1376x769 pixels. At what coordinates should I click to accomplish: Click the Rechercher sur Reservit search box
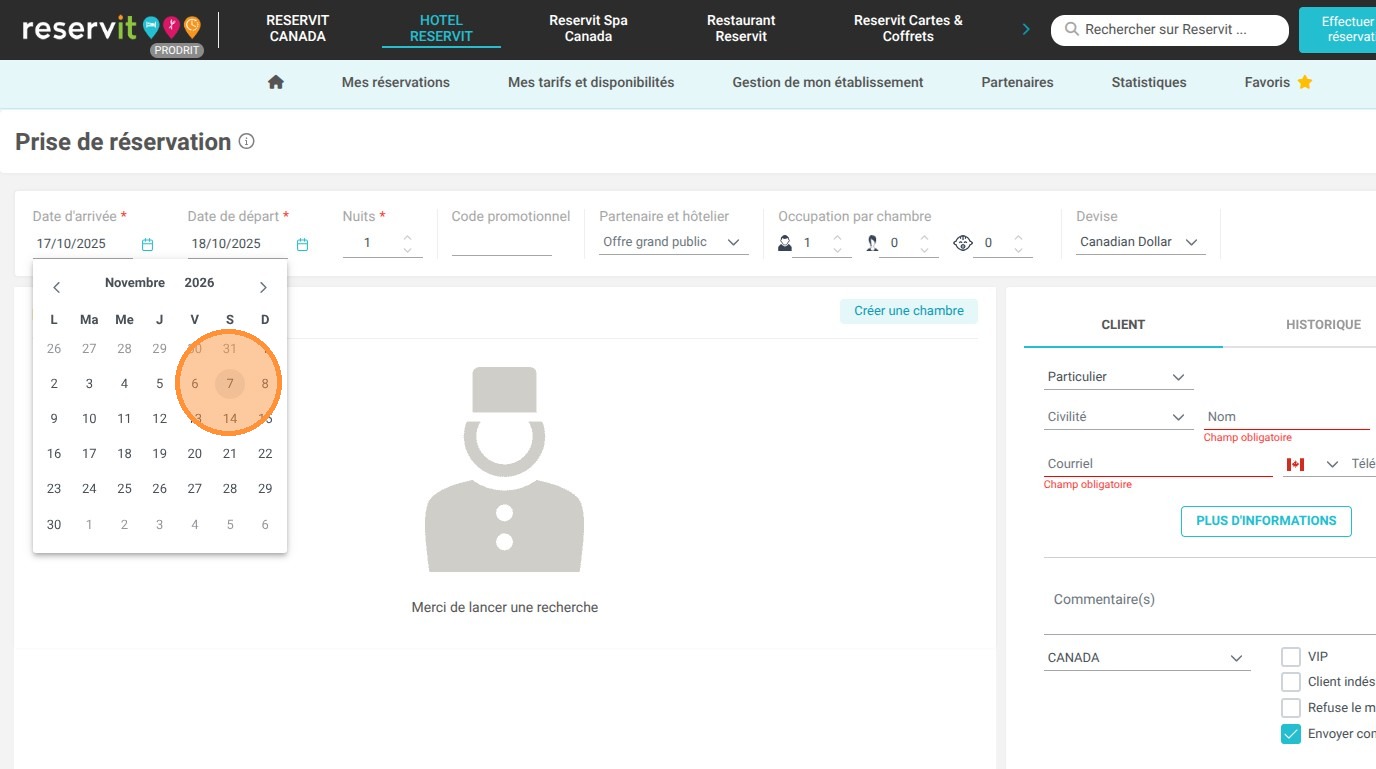tap(1170, 30)
